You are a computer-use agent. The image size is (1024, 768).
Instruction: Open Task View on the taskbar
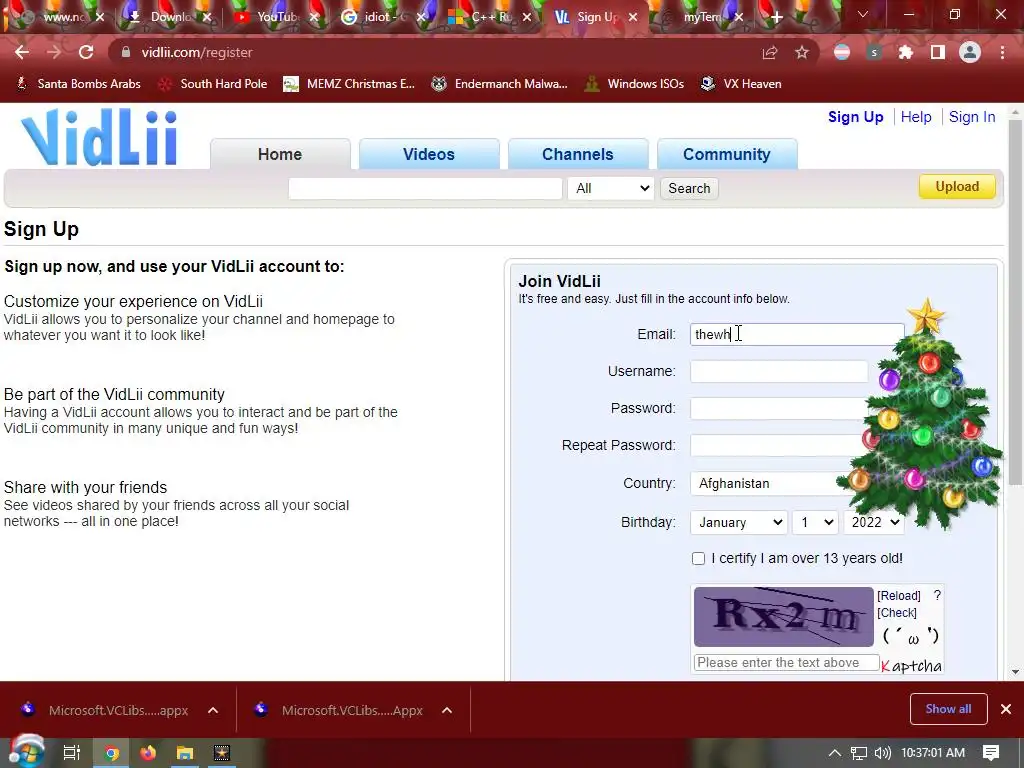point(71,753)
